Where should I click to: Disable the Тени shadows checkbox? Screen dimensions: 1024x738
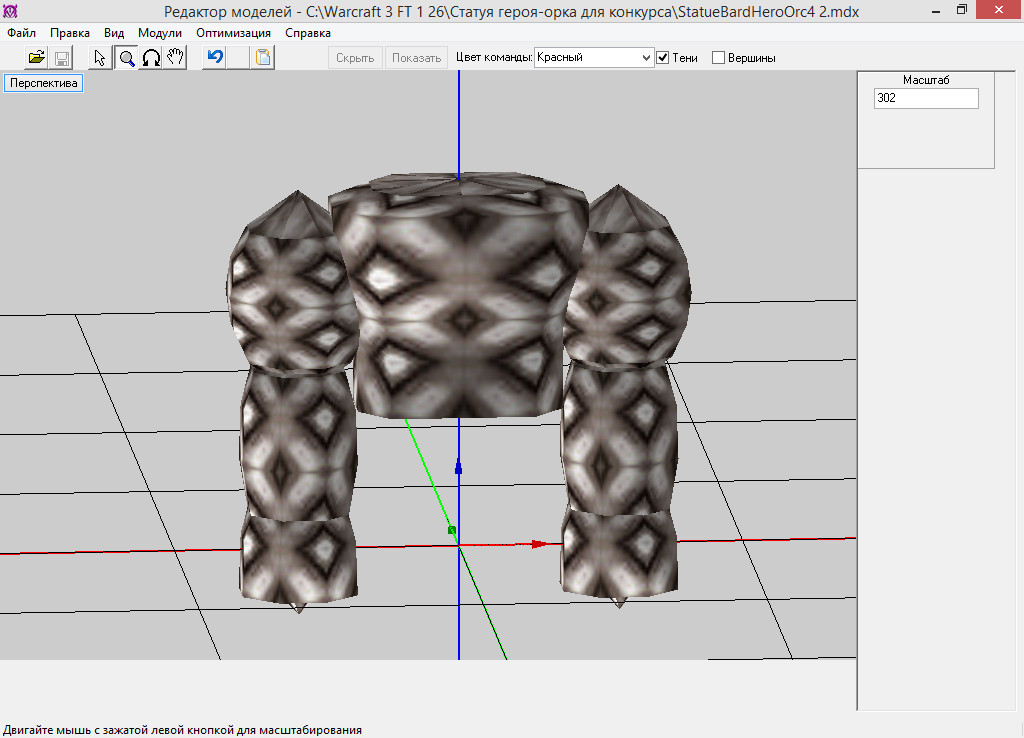[662, 58]
